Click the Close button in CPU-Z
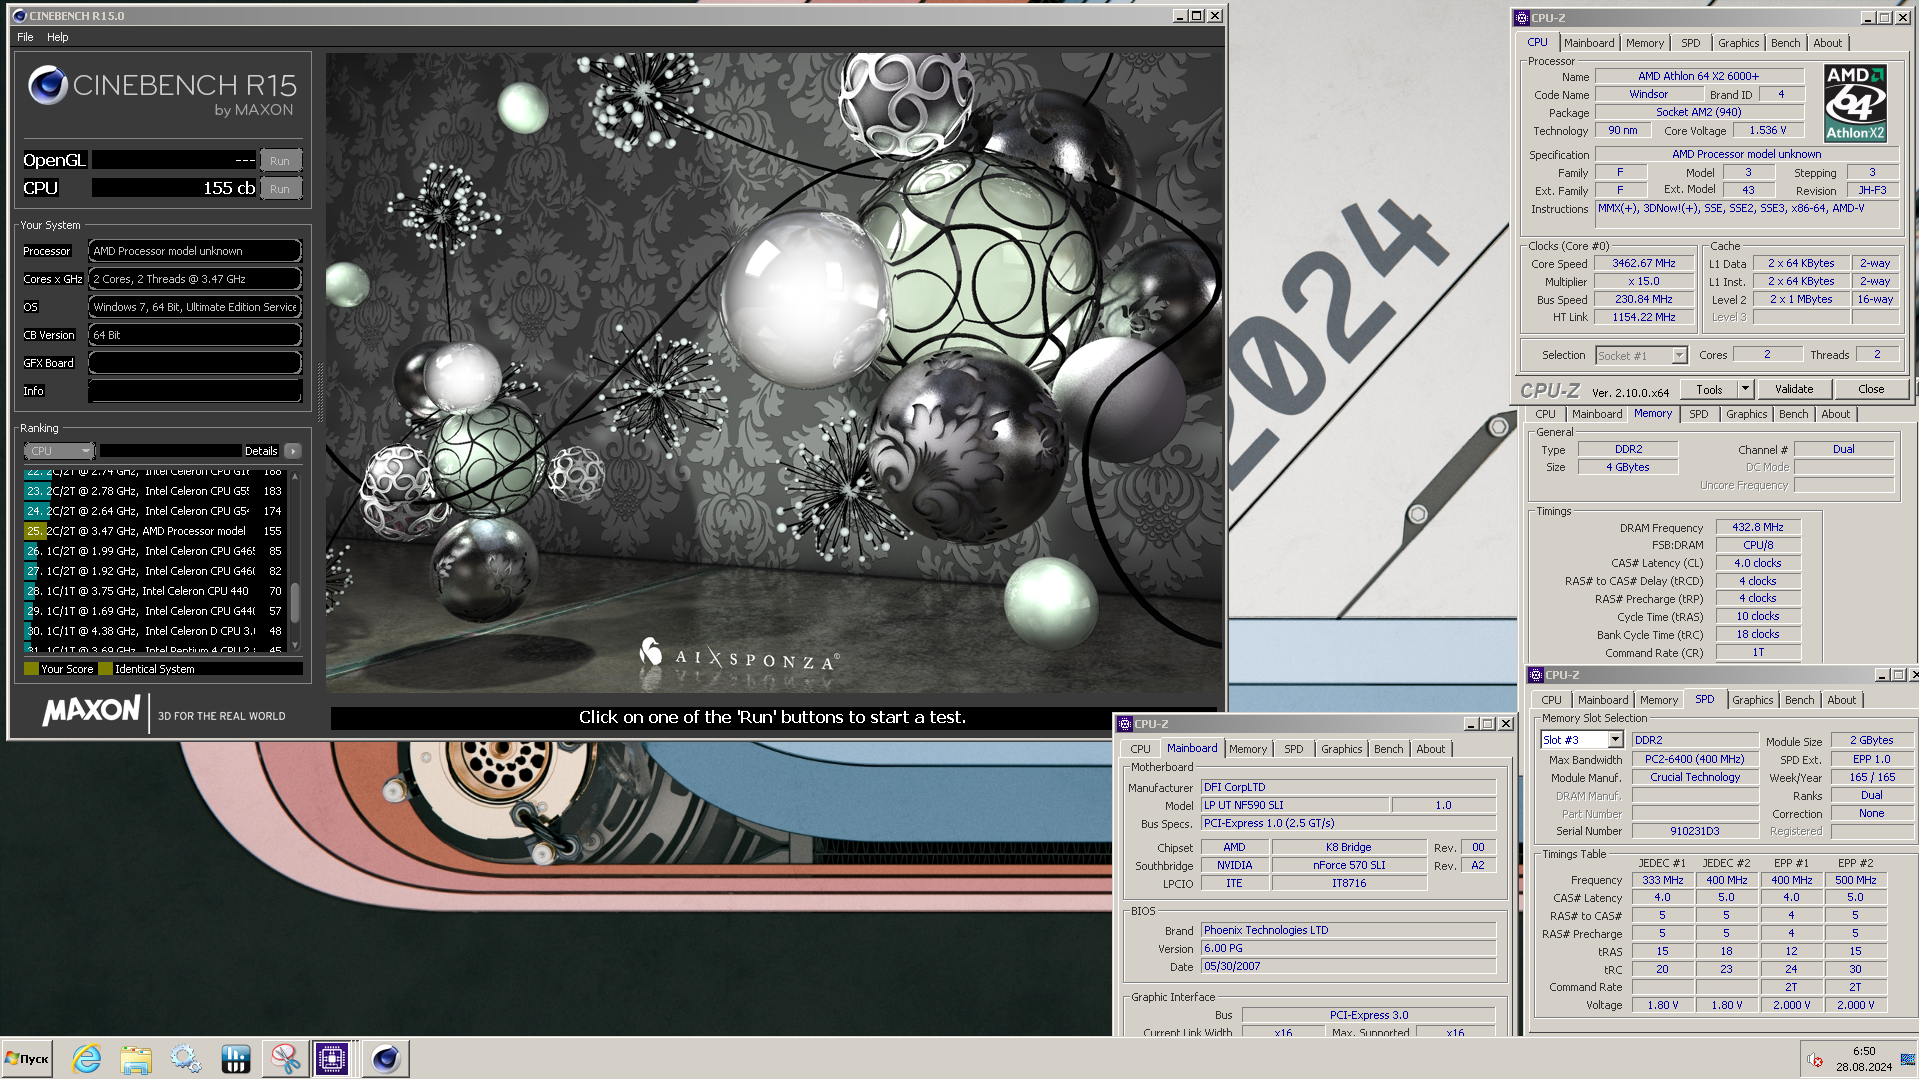Screen dimensions: 1919x1079 [x=1871, y=389]
